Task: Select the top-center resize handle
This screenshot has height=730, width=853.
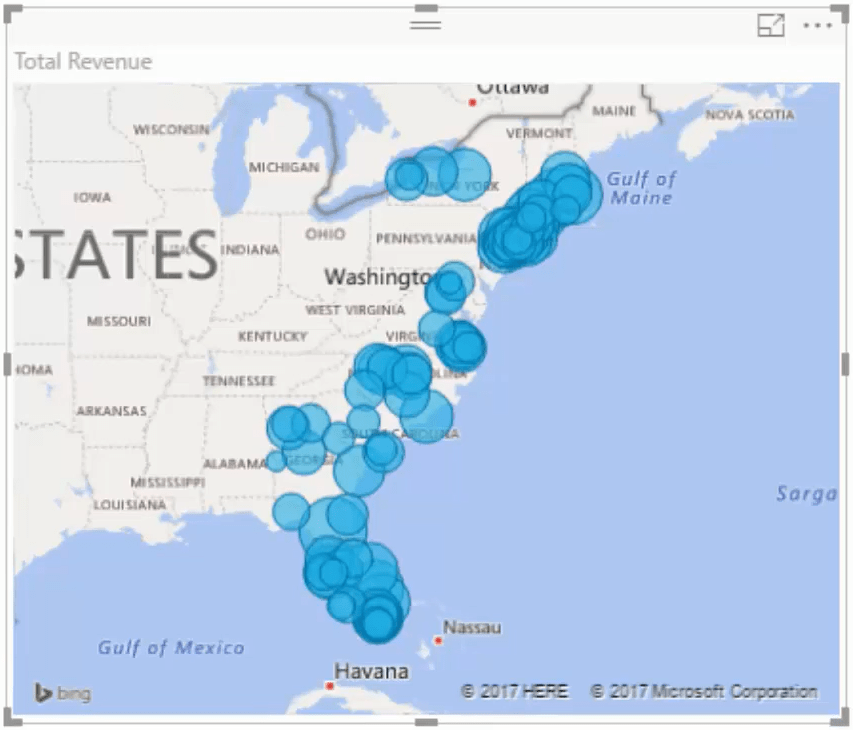Action: pos(425,8)
